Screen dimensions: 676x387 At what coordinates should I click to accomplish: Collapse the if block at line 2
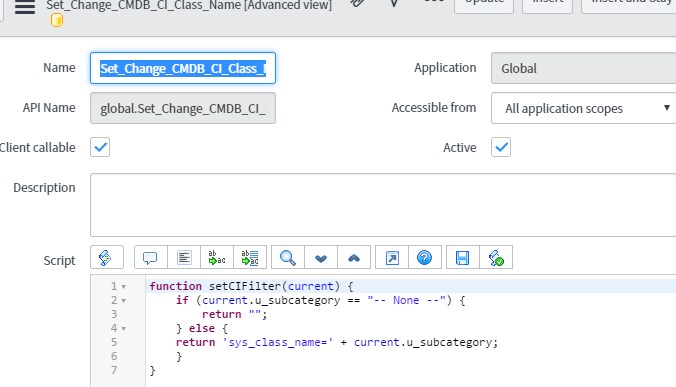click(124, 301)
